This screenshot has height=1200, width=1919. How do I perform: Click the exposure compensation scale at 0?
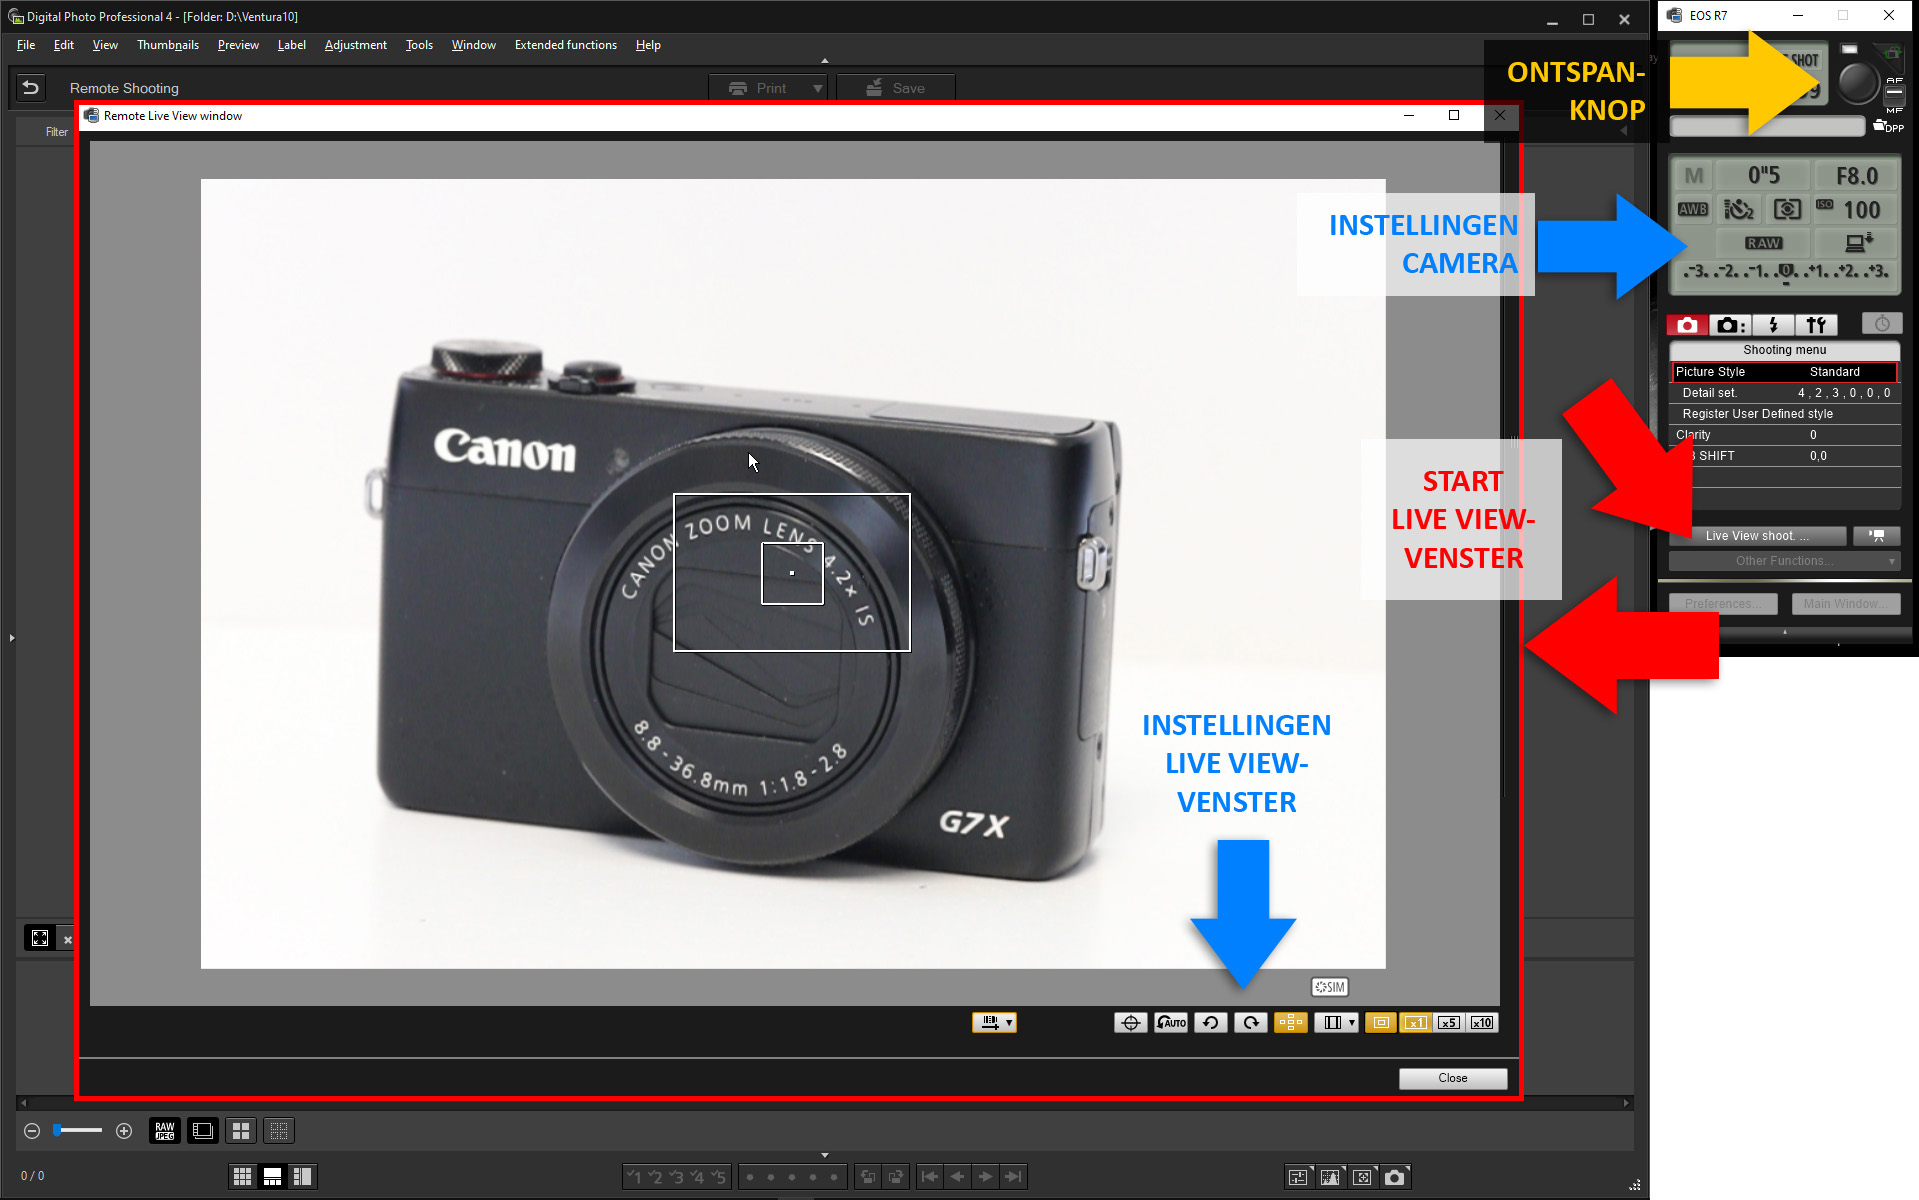[1787, 272]
